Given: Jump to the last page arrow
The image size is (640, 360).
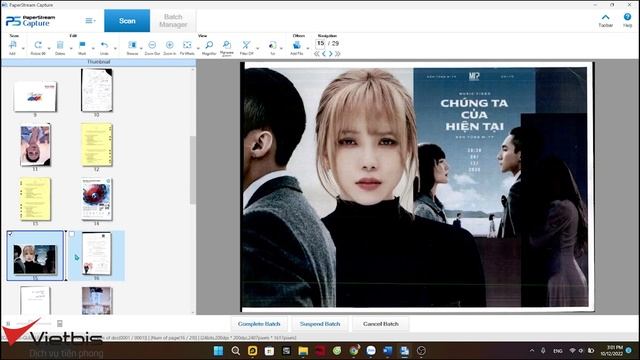Looking at the screenshot, I should [x=338, y=54].
